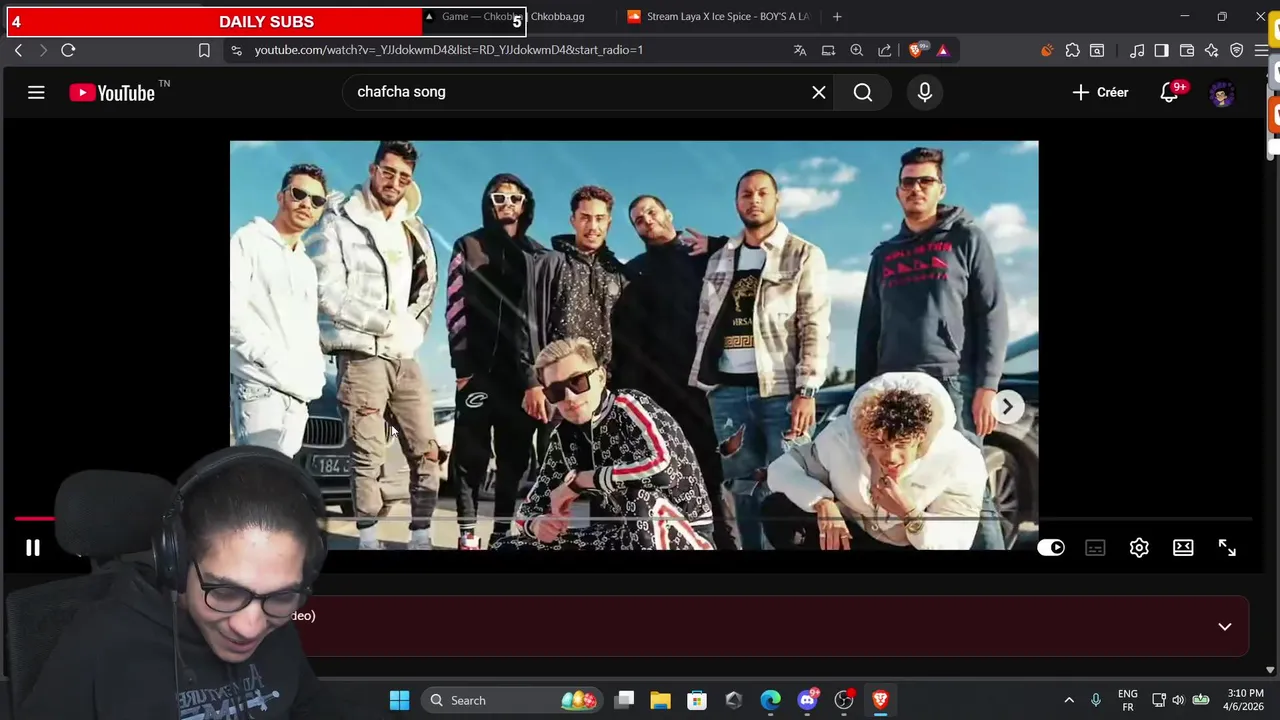The height and width of the screenshot is (720, 1280).
Task: Open a new browser tab
Action: (x=837, y=16)
